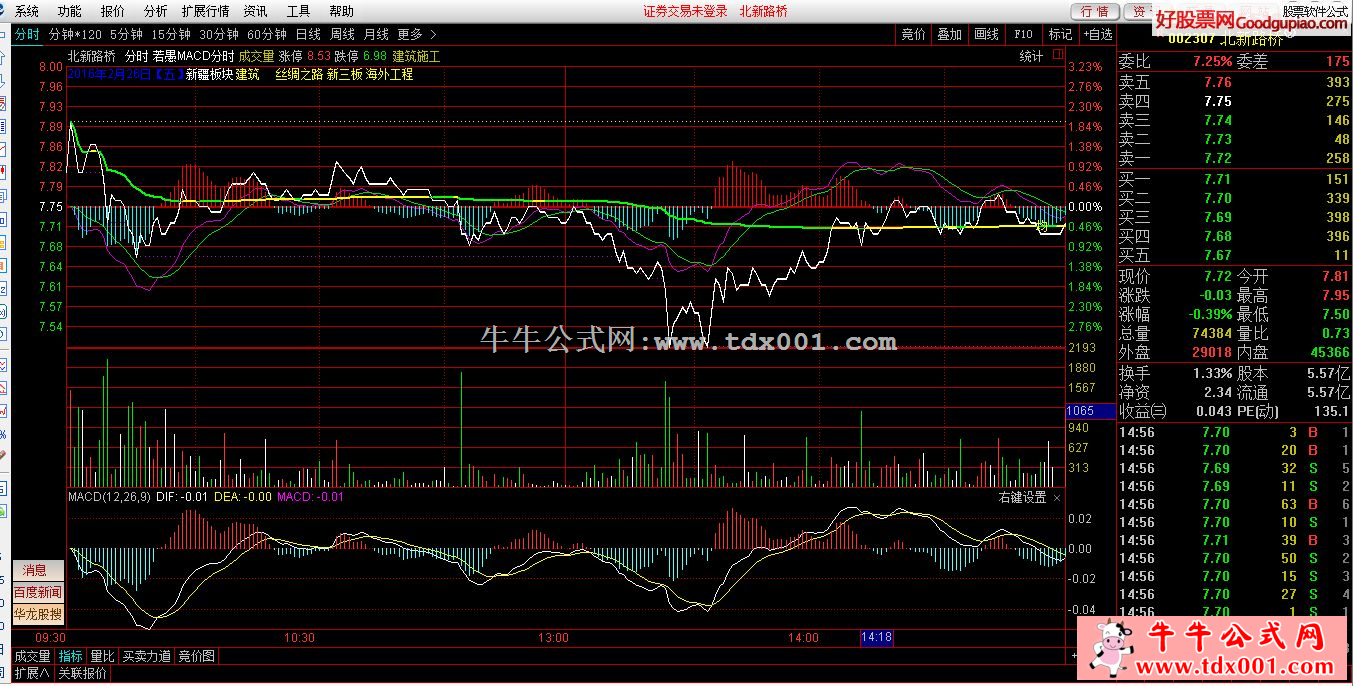The width and height of the screenshot is (1353, 686).
Task: Select the 30分钟 period tab
Action: pyautogui.click(x=219, y=34)
